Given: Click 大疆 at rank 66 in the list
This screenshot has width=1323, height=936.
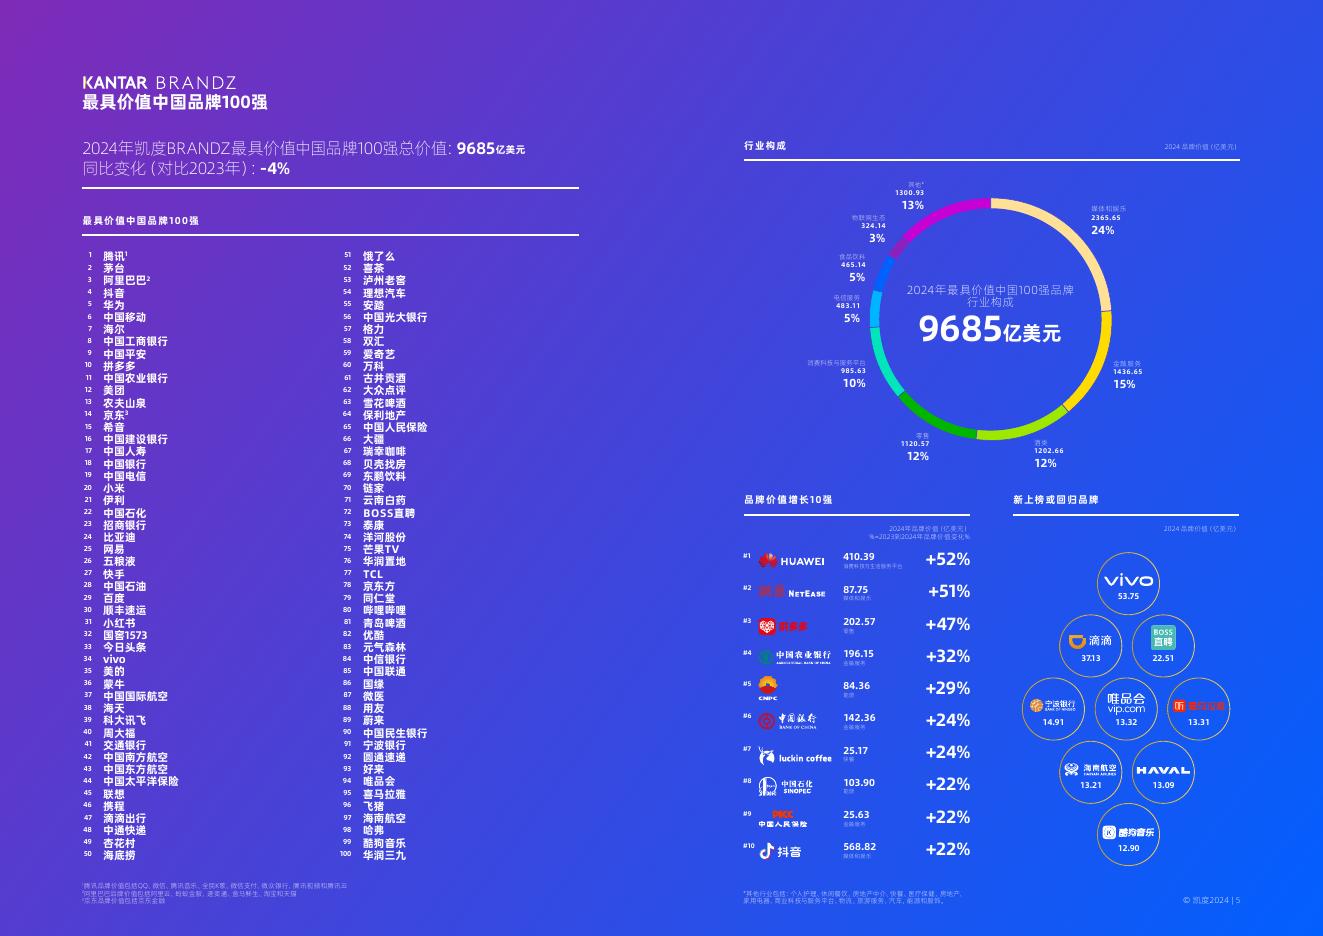Looking at the screenshot, I should (373, 439).
